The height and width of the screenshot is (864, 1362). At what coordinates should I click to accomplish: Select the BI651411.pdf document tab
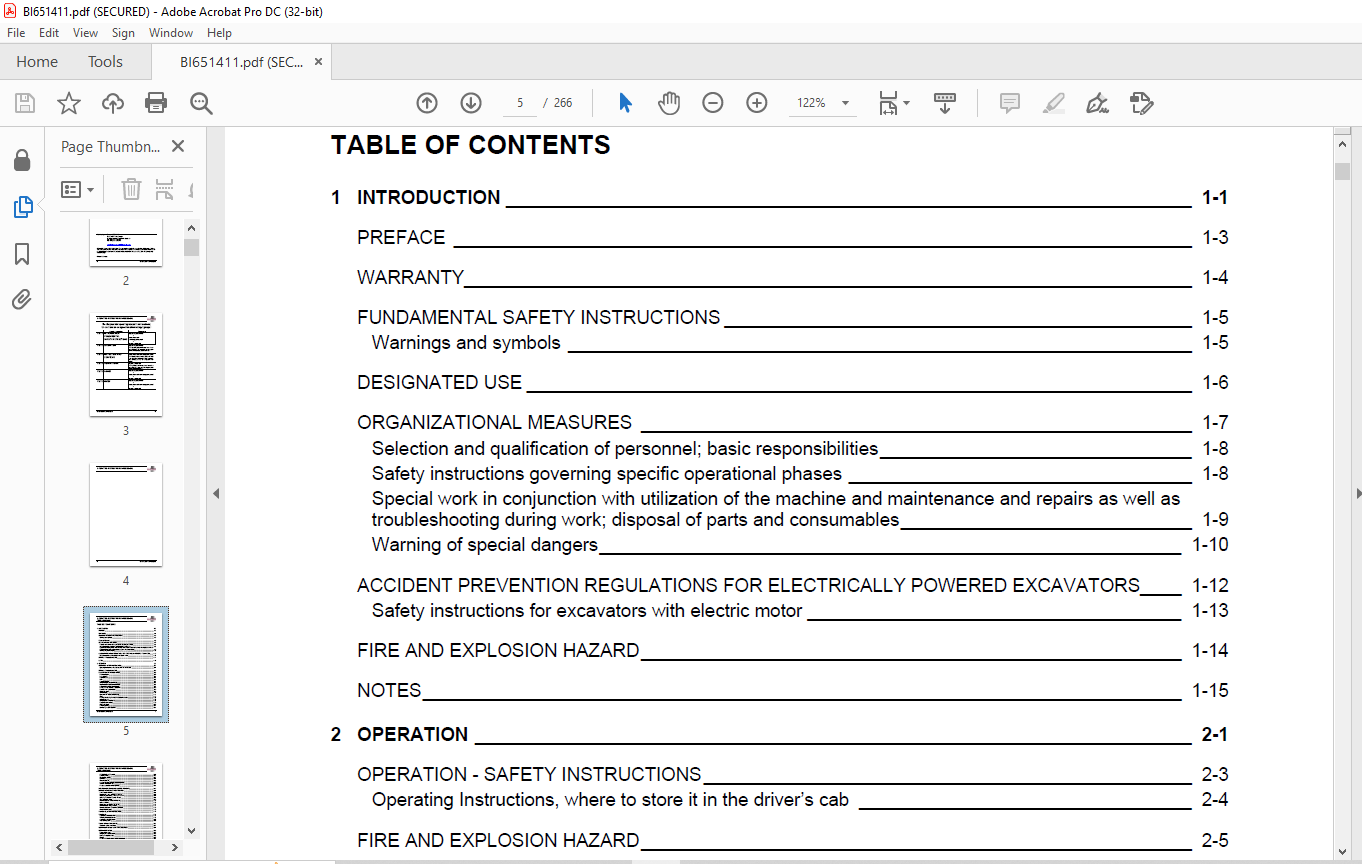[240, 62]
